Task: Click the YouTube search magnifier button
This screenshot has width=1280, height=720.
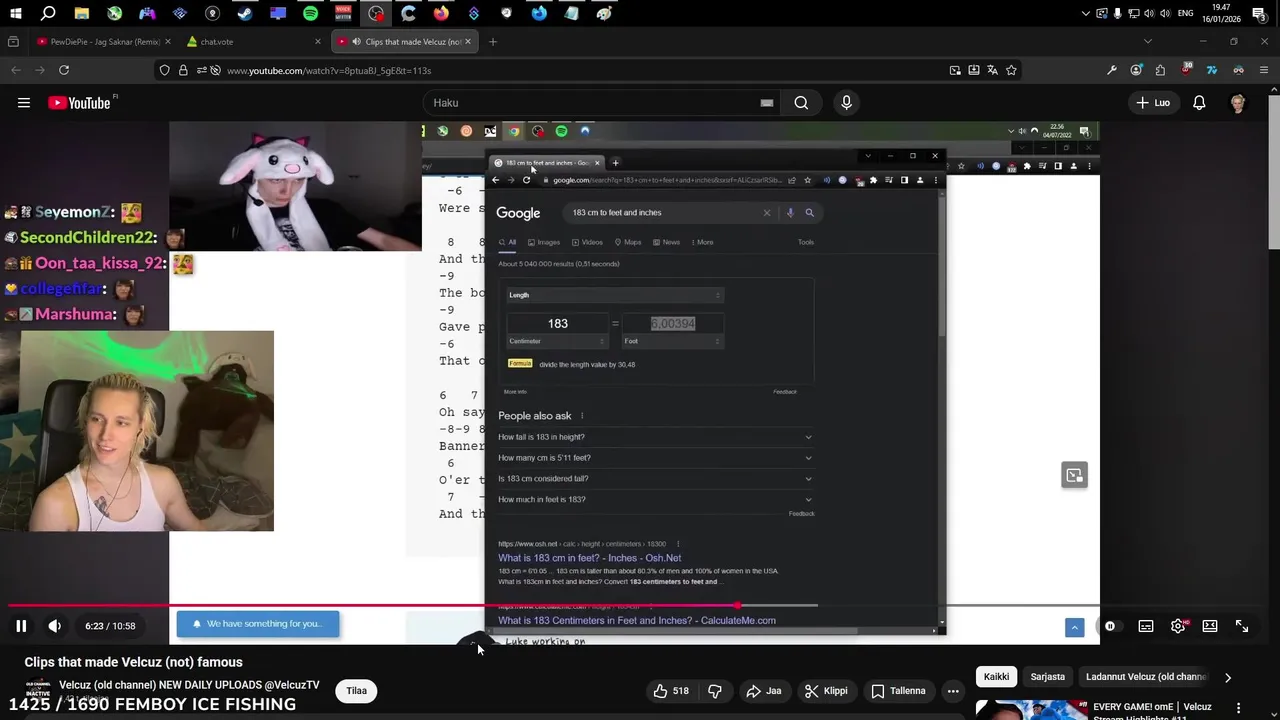Action: point(801,103)
